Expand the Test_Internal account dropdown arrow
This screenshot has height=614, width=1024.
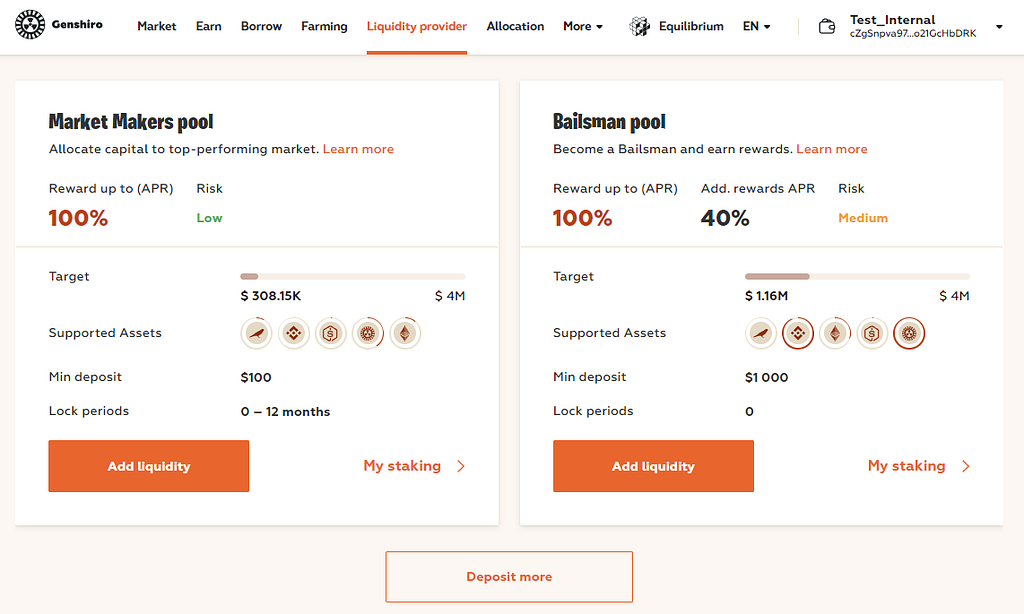[x=1000, y=27]
